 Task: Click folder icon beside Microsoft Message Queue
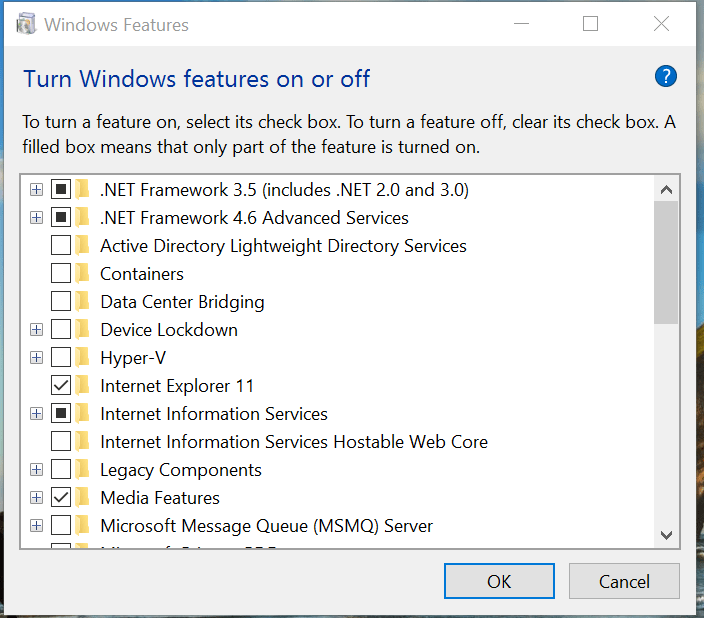[83, 525]
